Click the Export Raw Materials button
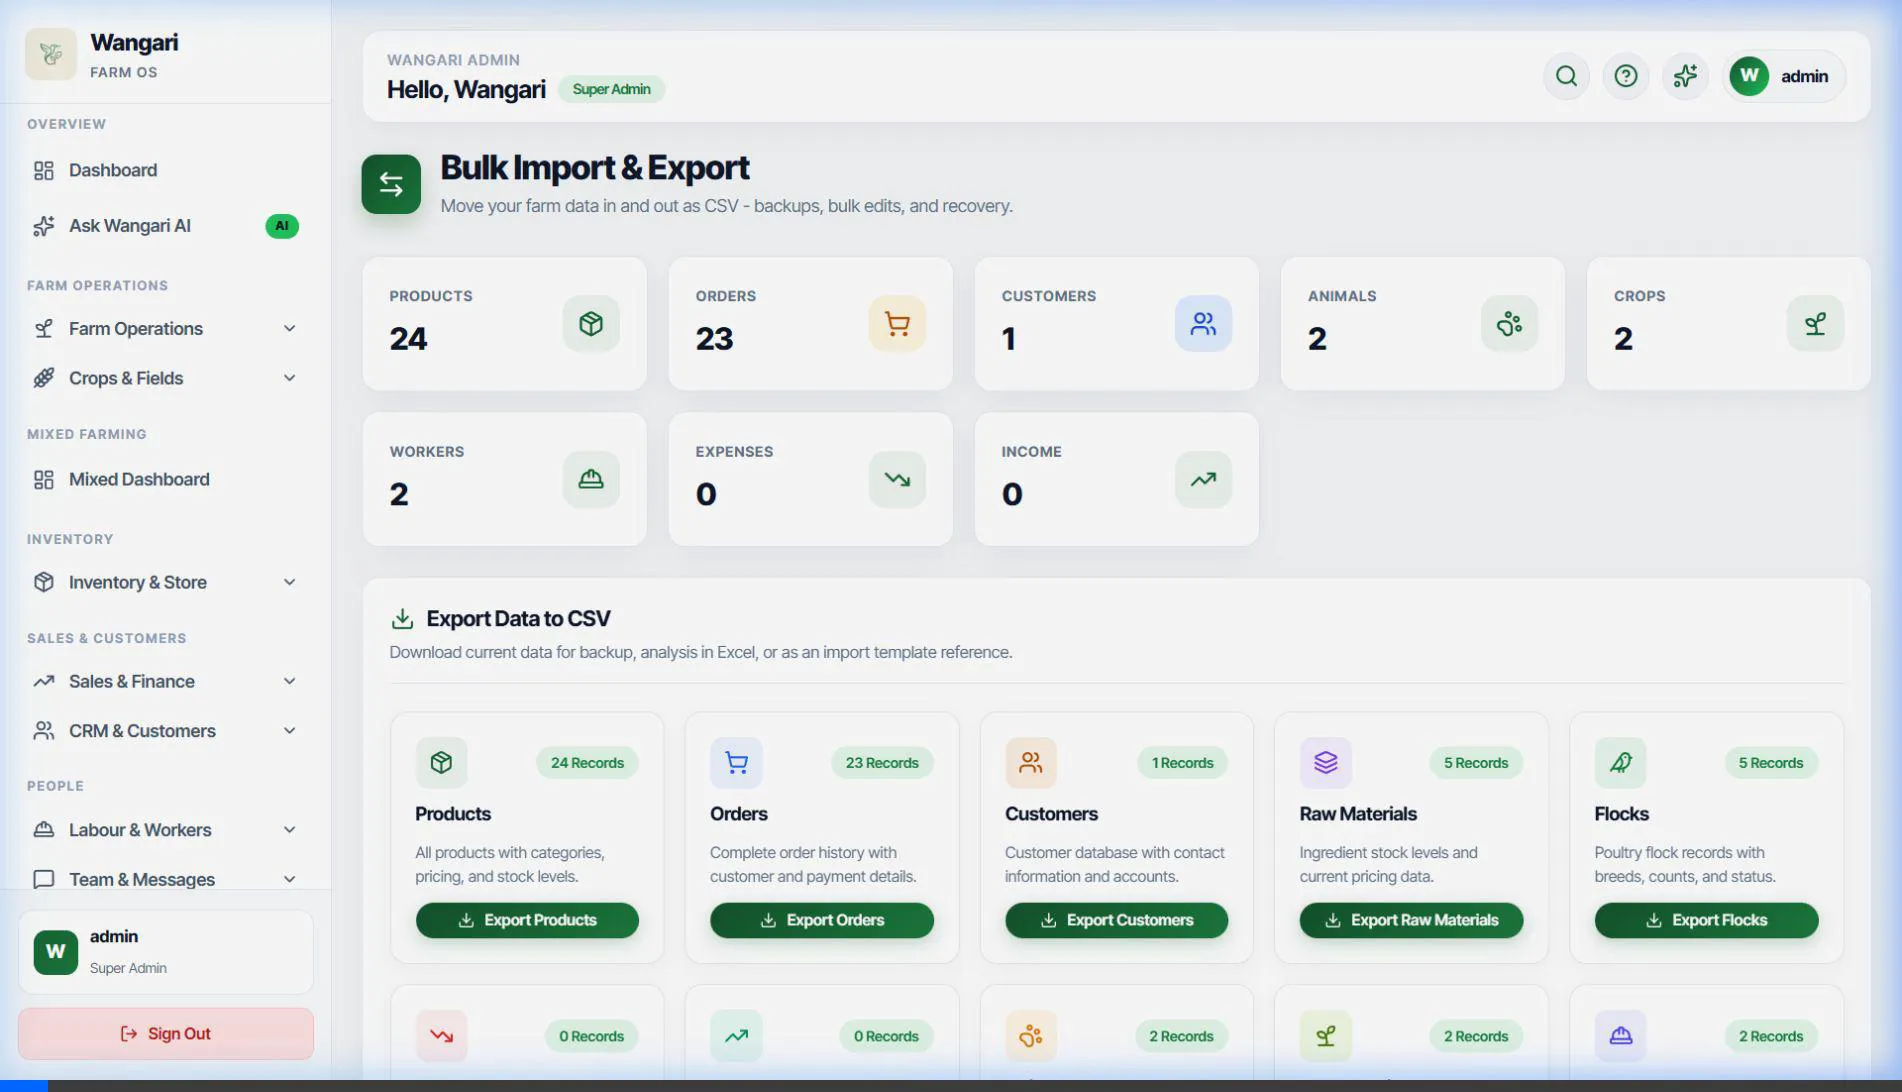1902x1092 pixels. pyautogui.click(x=1411, y=920)
